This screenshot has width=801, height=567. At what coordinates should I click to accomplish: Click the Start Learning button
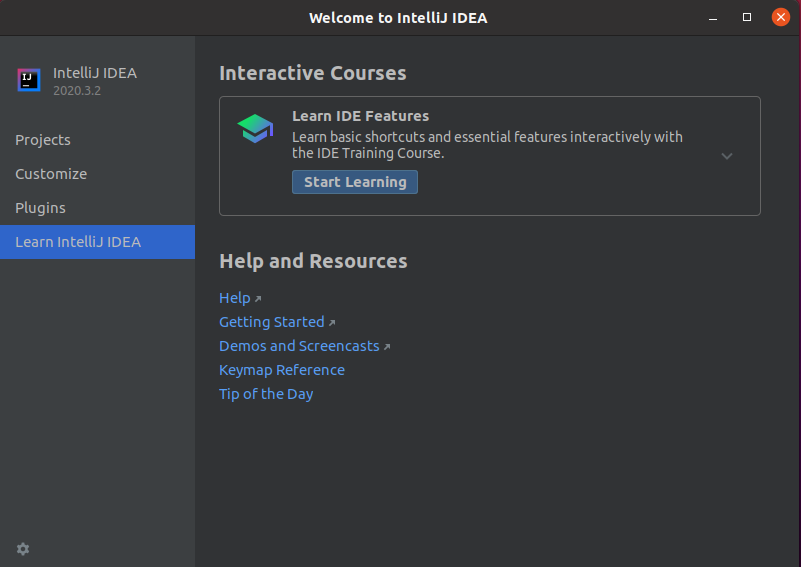pyautogui.click(x=355, y=182)
